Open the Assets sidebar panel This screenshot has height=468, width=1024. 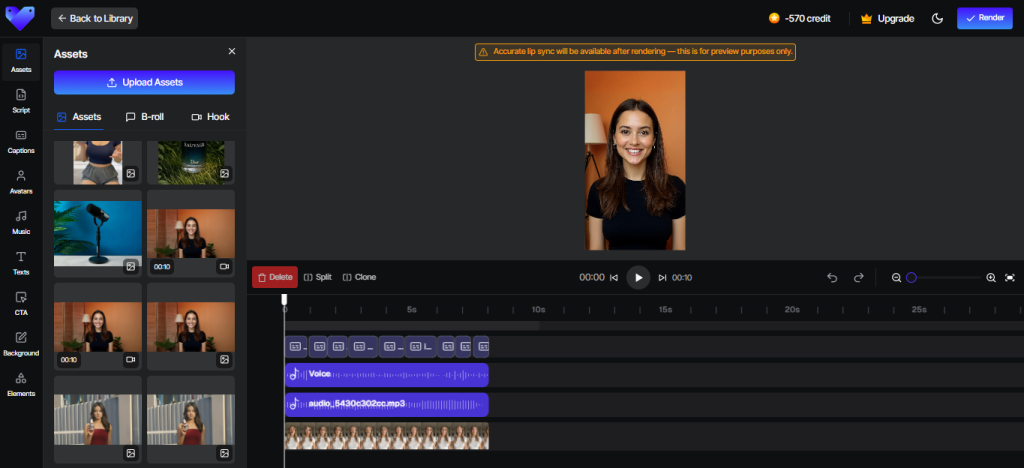21,61
